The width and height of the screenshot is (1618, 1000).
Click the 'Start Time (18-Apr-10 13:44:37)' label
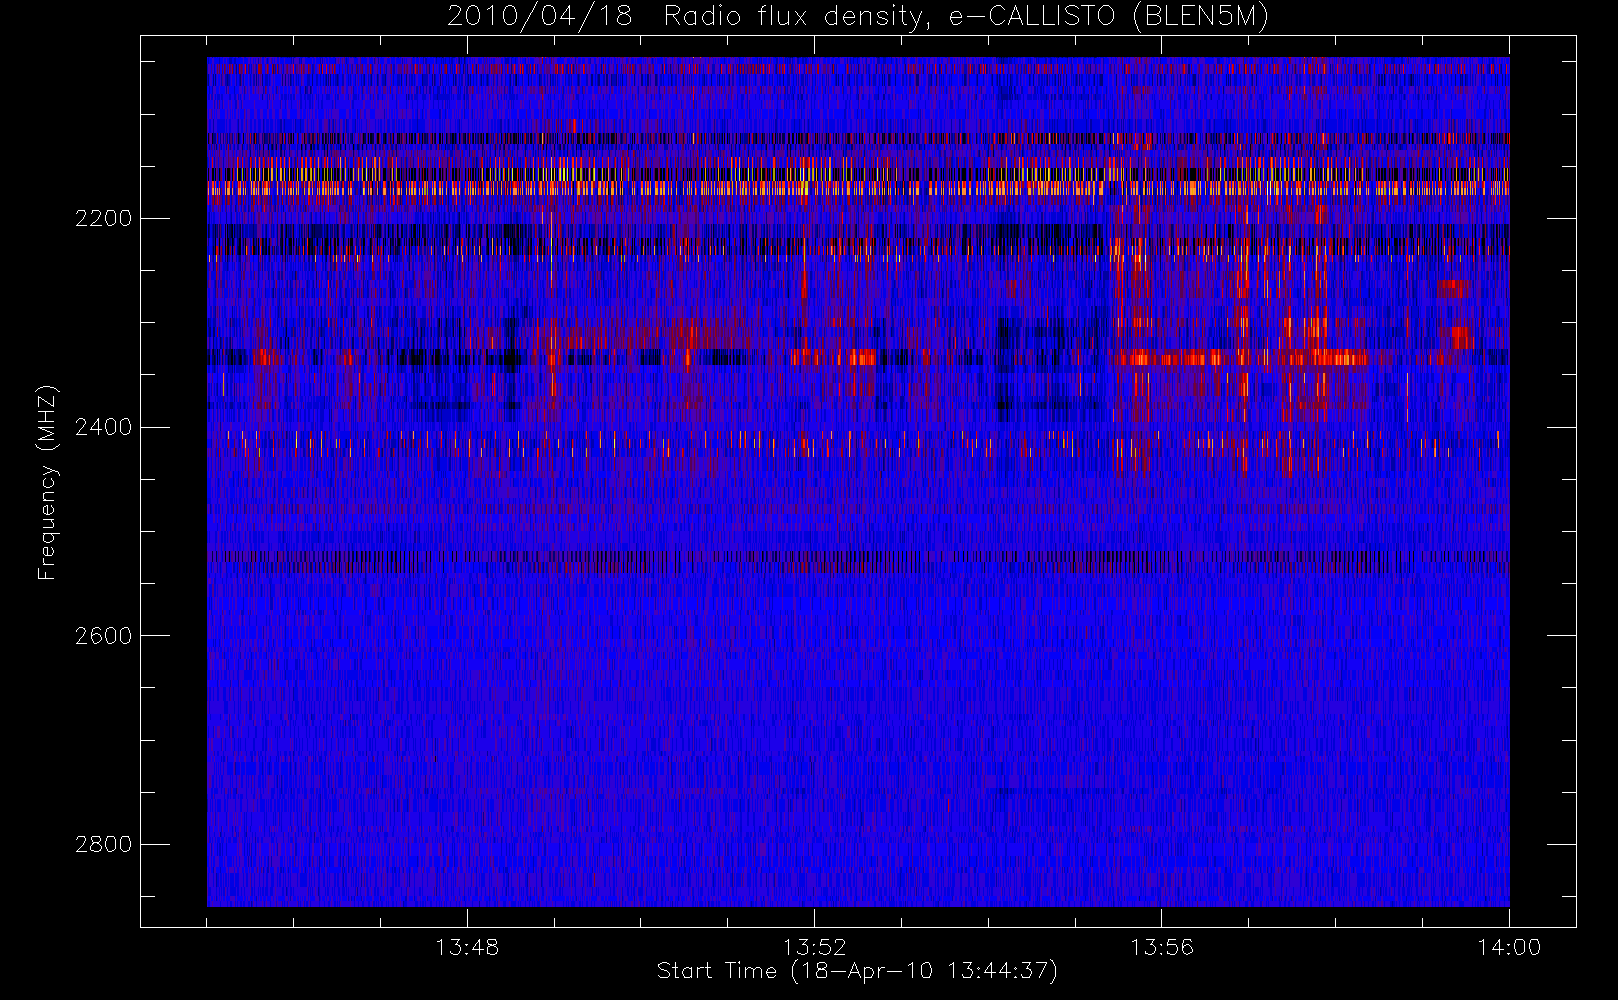coord(857,971)
